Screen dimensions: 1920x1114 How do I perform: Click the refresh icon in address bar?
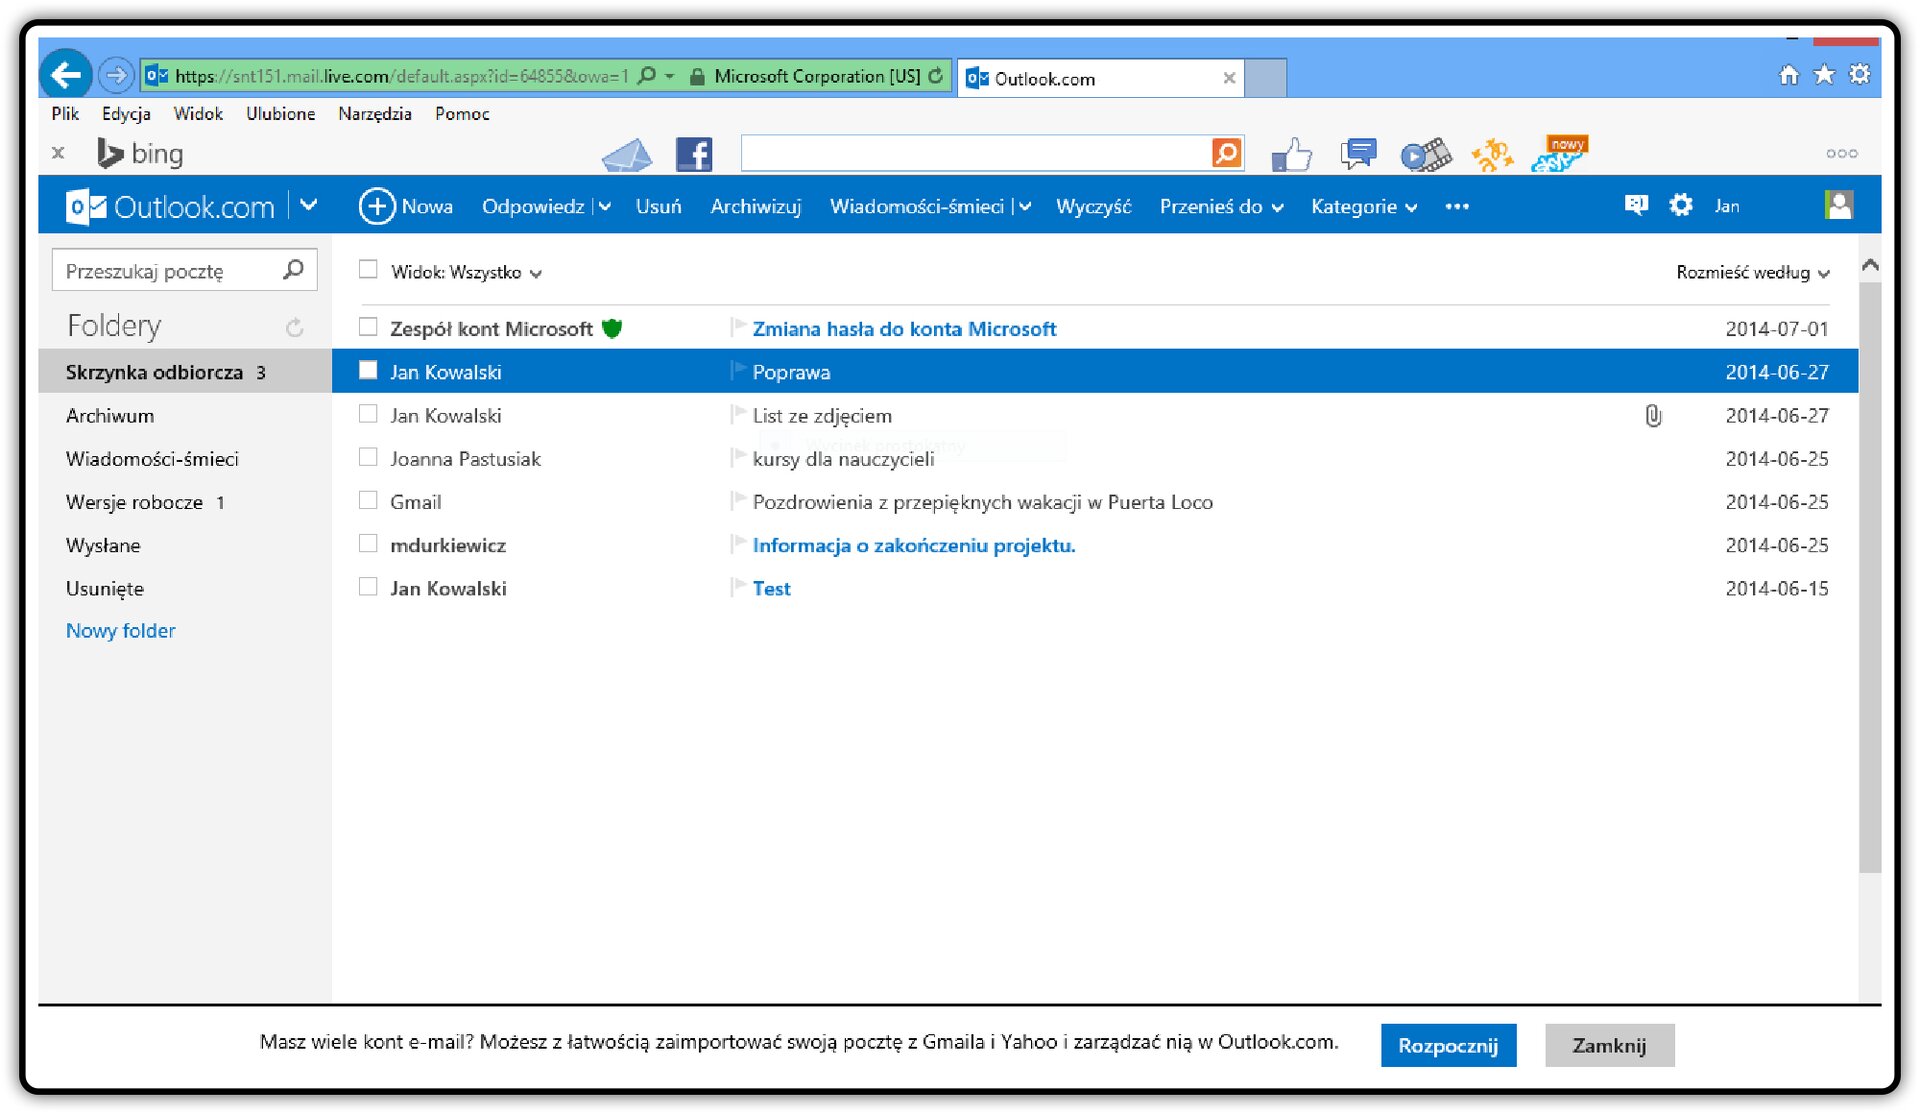pos(936,76)
